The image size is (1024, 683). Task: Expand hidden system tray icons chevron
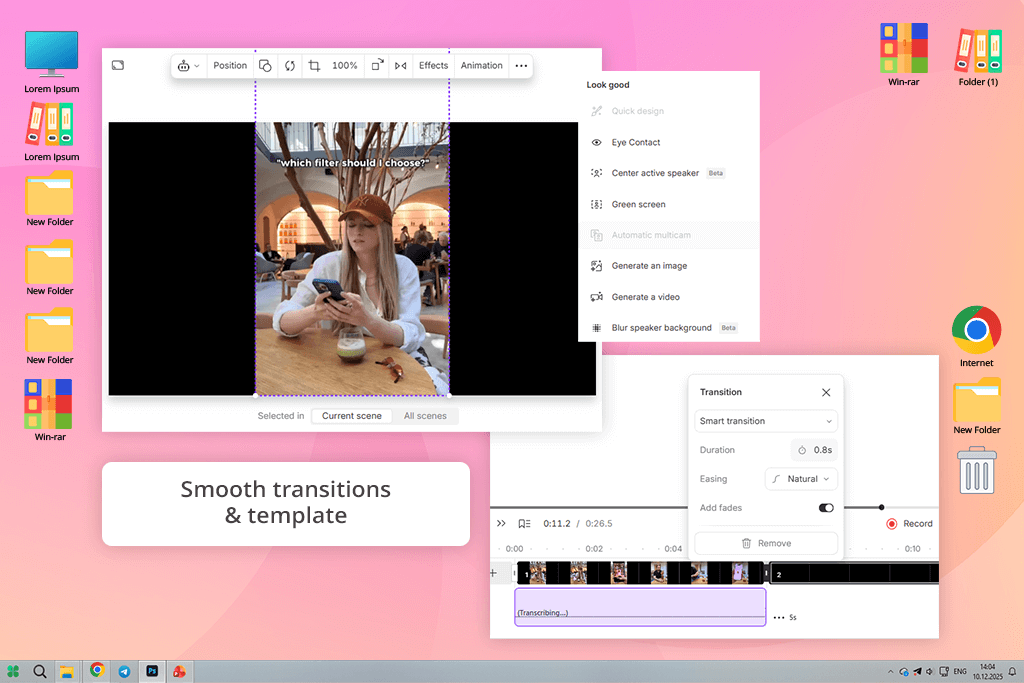point(890,671)
